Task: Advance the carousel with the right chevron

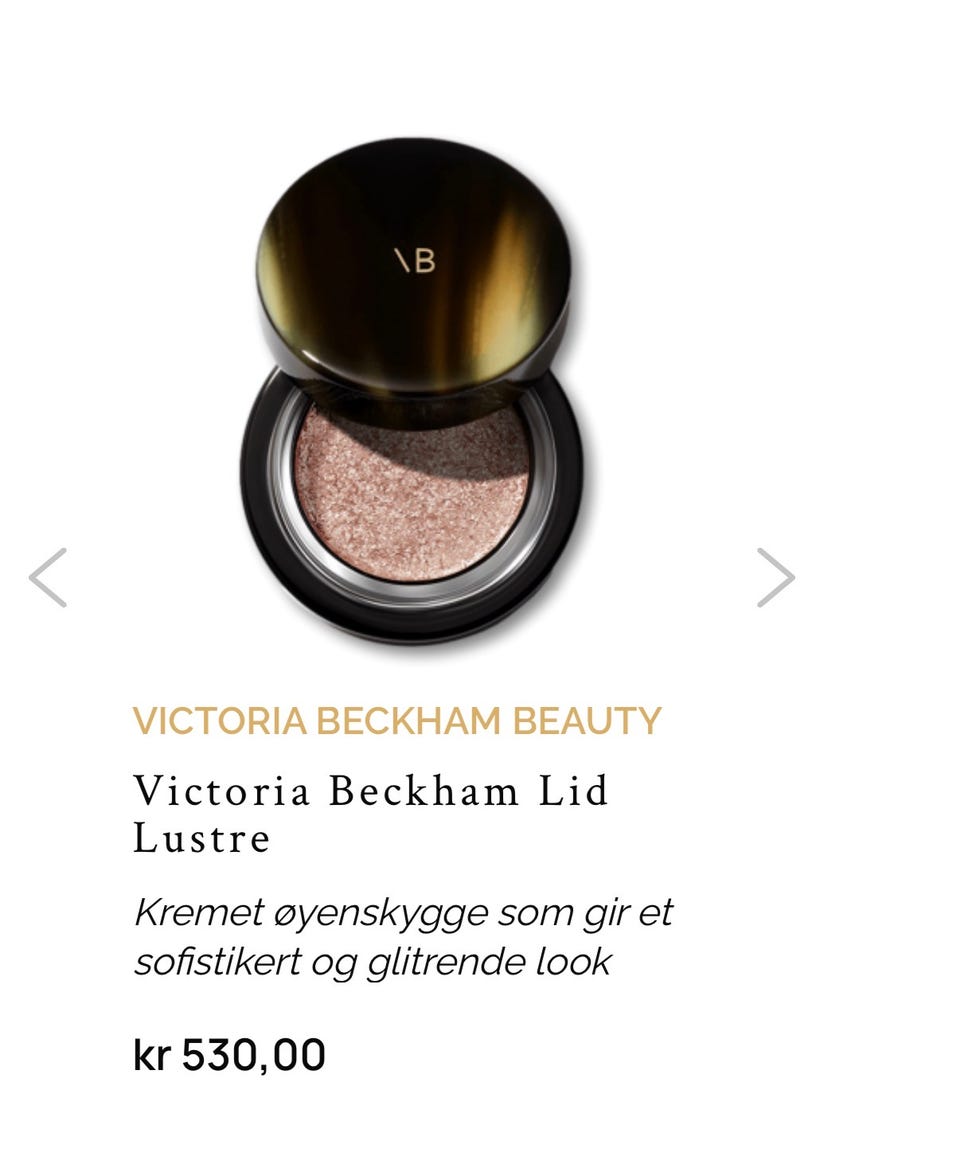Action: 776,578
